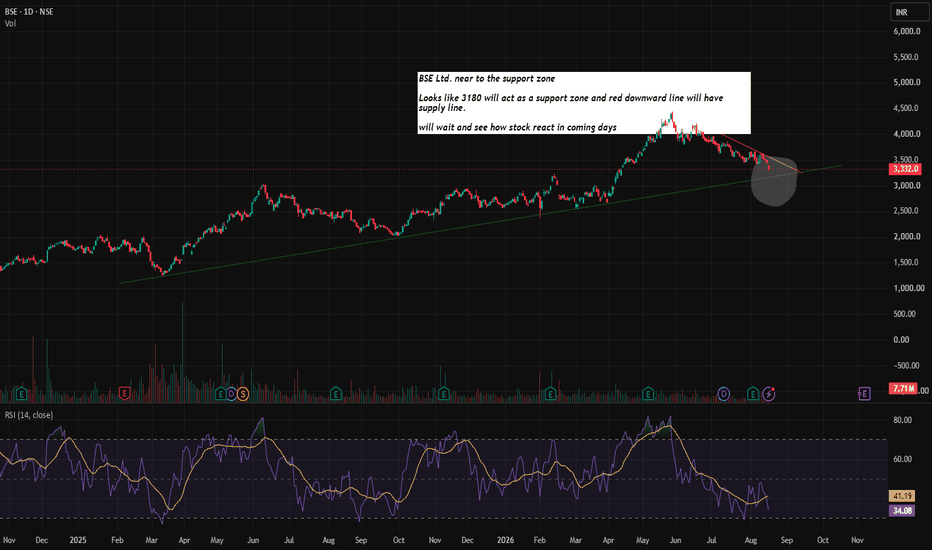Click the 80.00 RSI scale label
This screenshot has width=932, height=550.
(x=902, y=420)
